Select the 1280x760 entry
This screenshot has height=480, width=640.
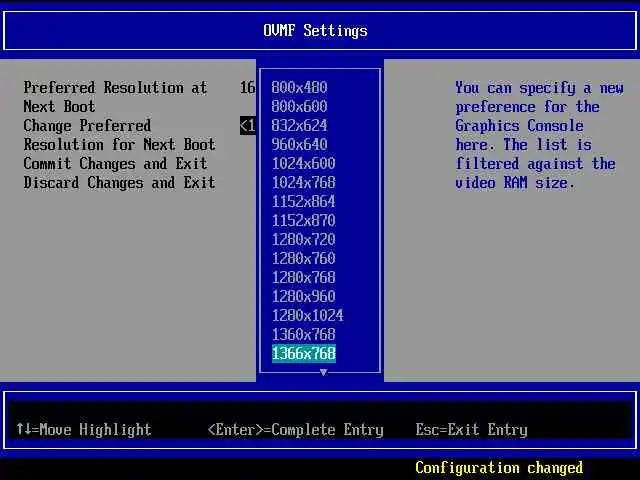[303, 258]
